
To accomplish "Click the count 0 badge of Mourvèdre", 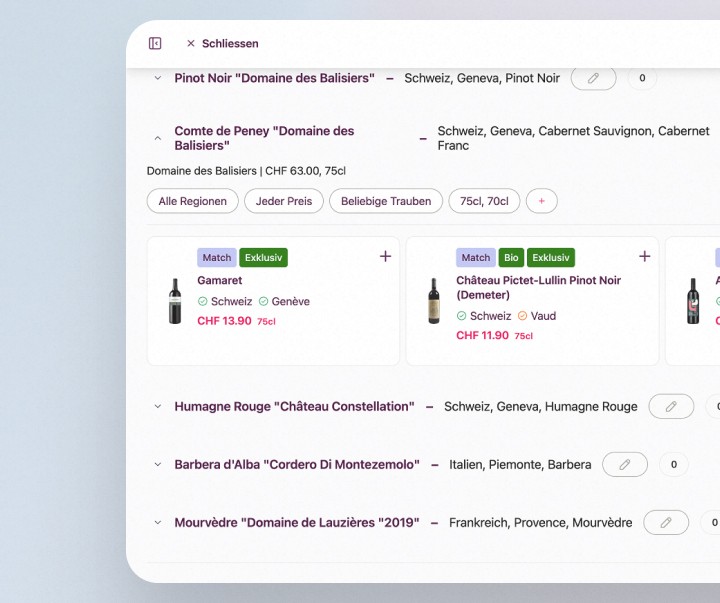I will pyautogui.click(x=711, y=523).
